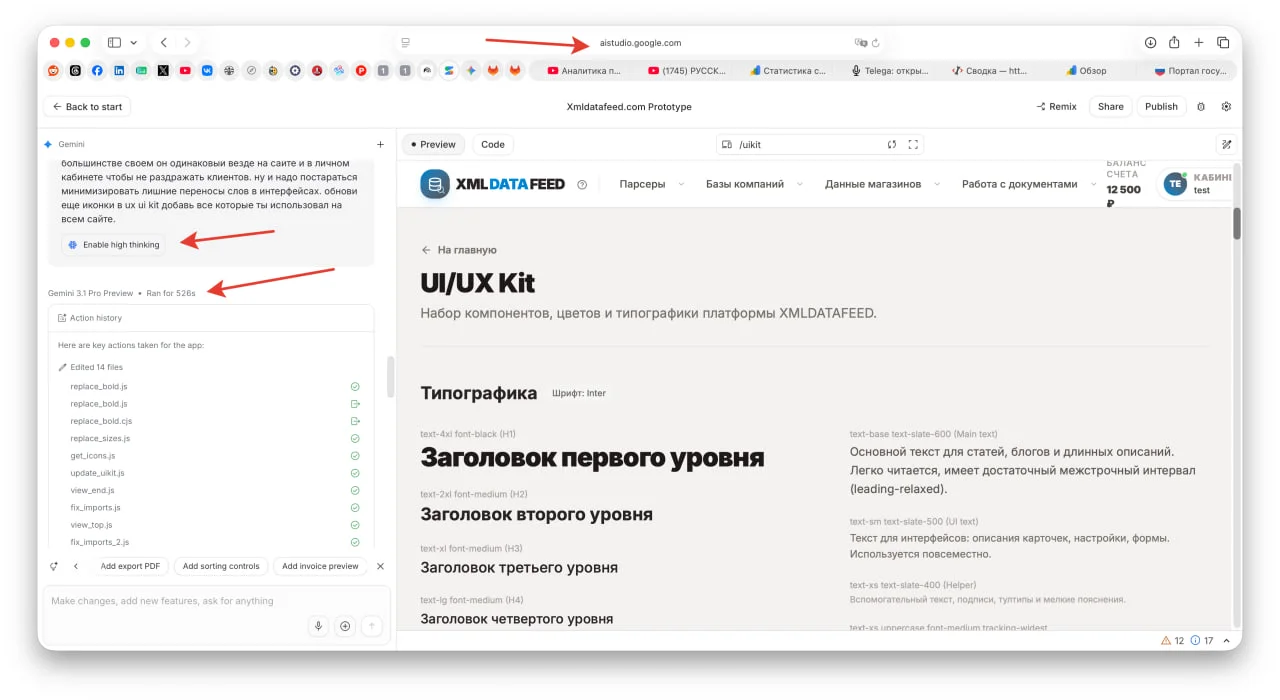Click the Share button

pos(1111,106)
